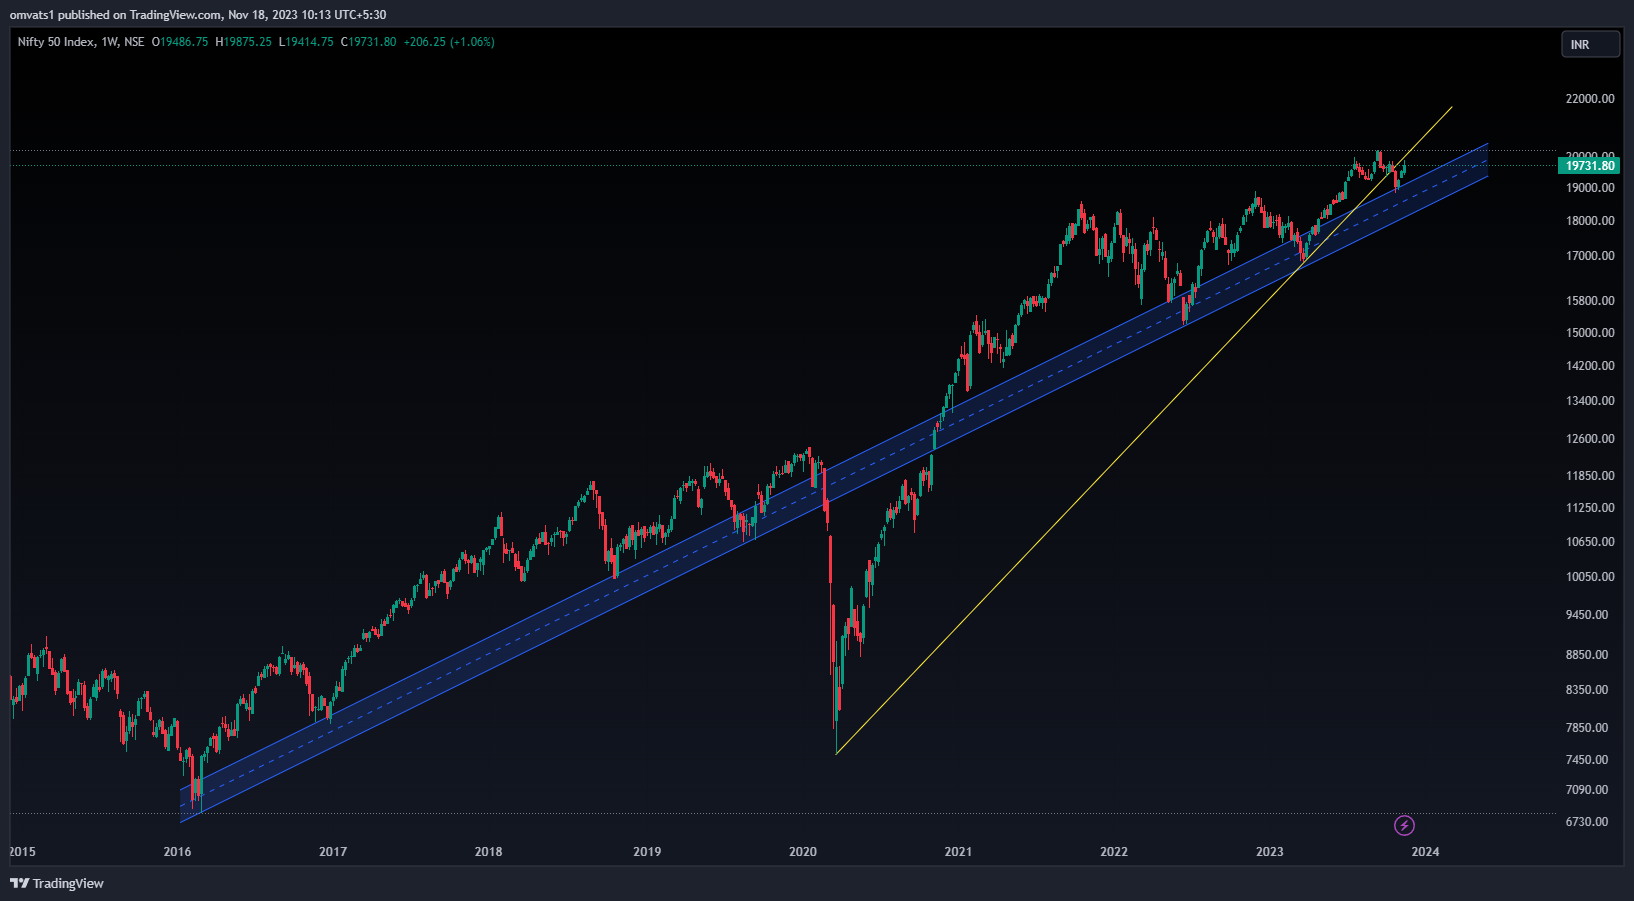Click the INR currency button
The image size is (1634, 901).
1590,44
